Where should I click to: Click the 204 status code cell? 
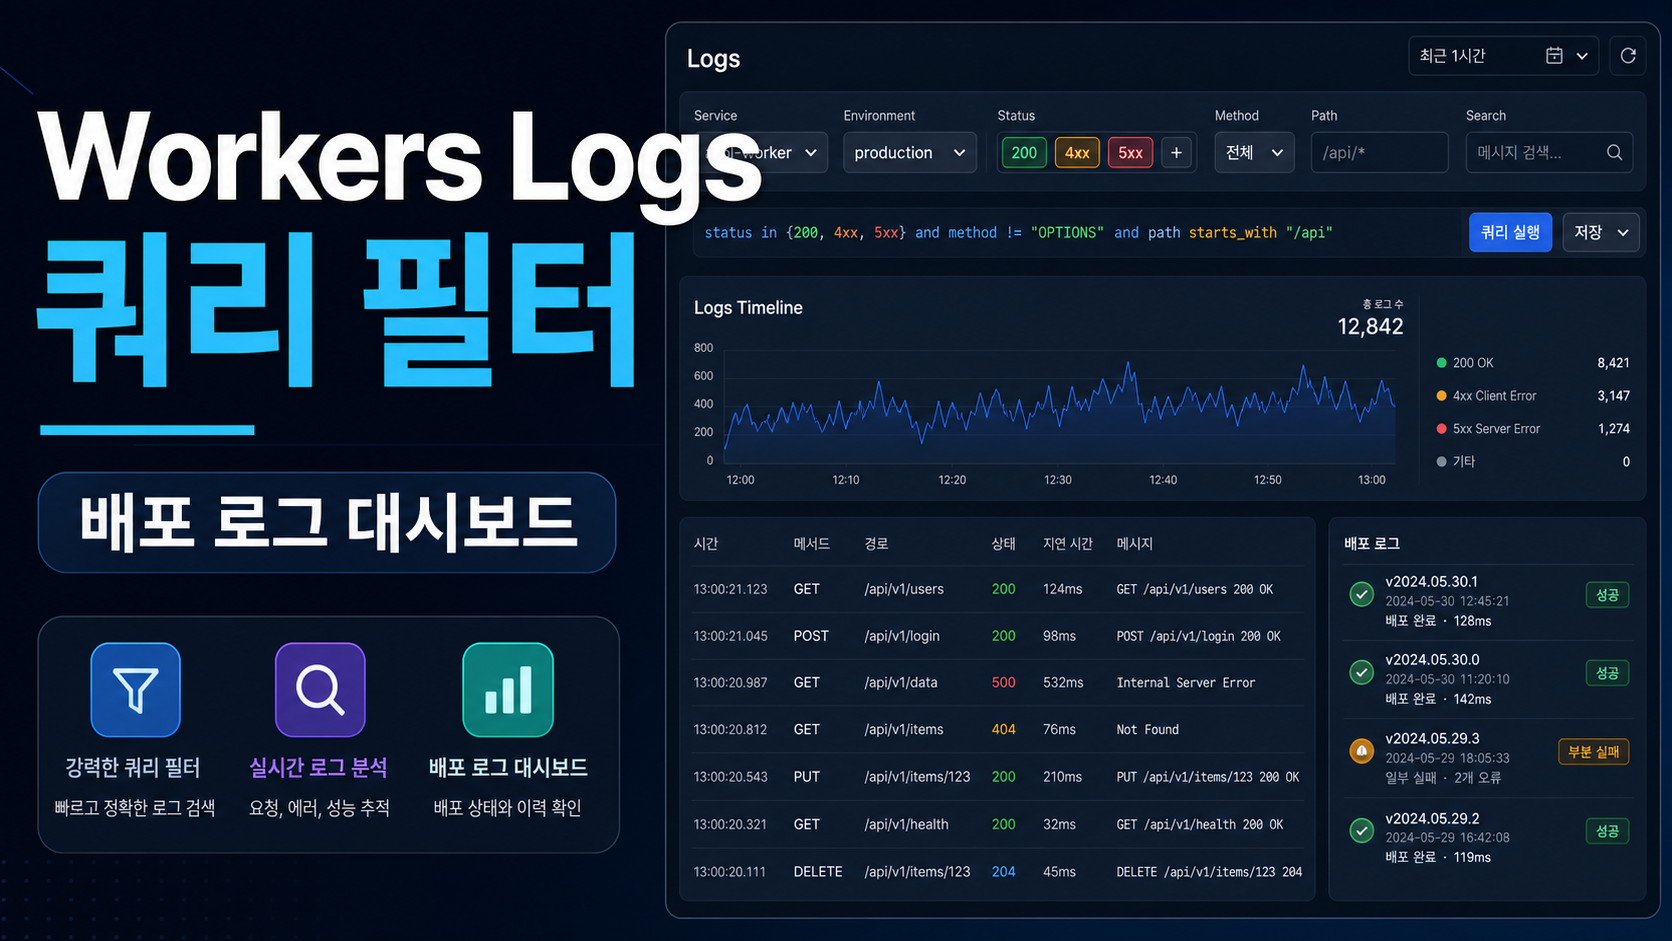[1003, 872]
